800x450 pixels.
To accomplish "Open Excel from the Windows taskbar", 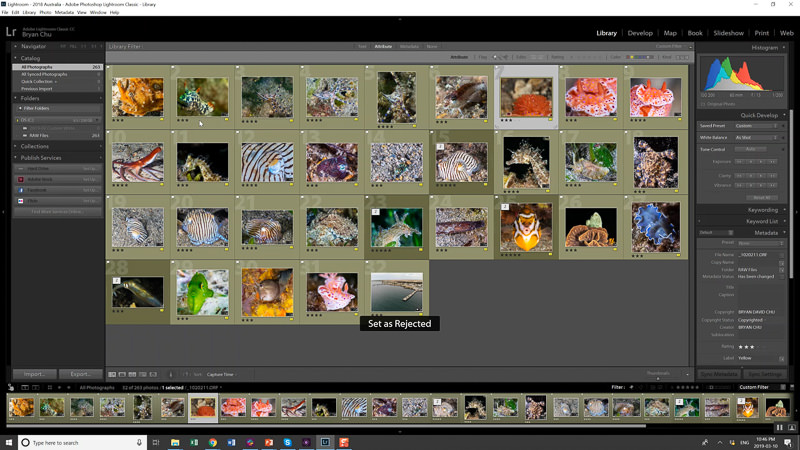I will point(193,442).
